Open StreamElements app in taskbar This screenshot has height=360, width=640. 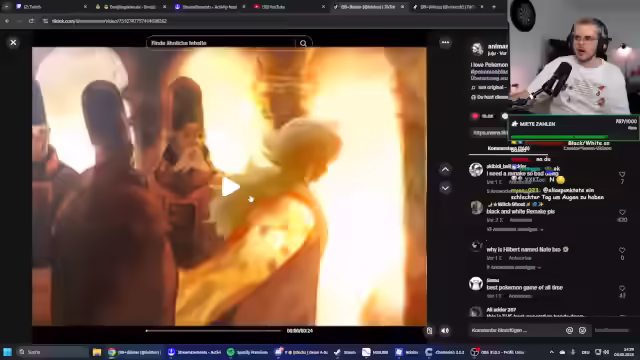(x=195, y=352)
